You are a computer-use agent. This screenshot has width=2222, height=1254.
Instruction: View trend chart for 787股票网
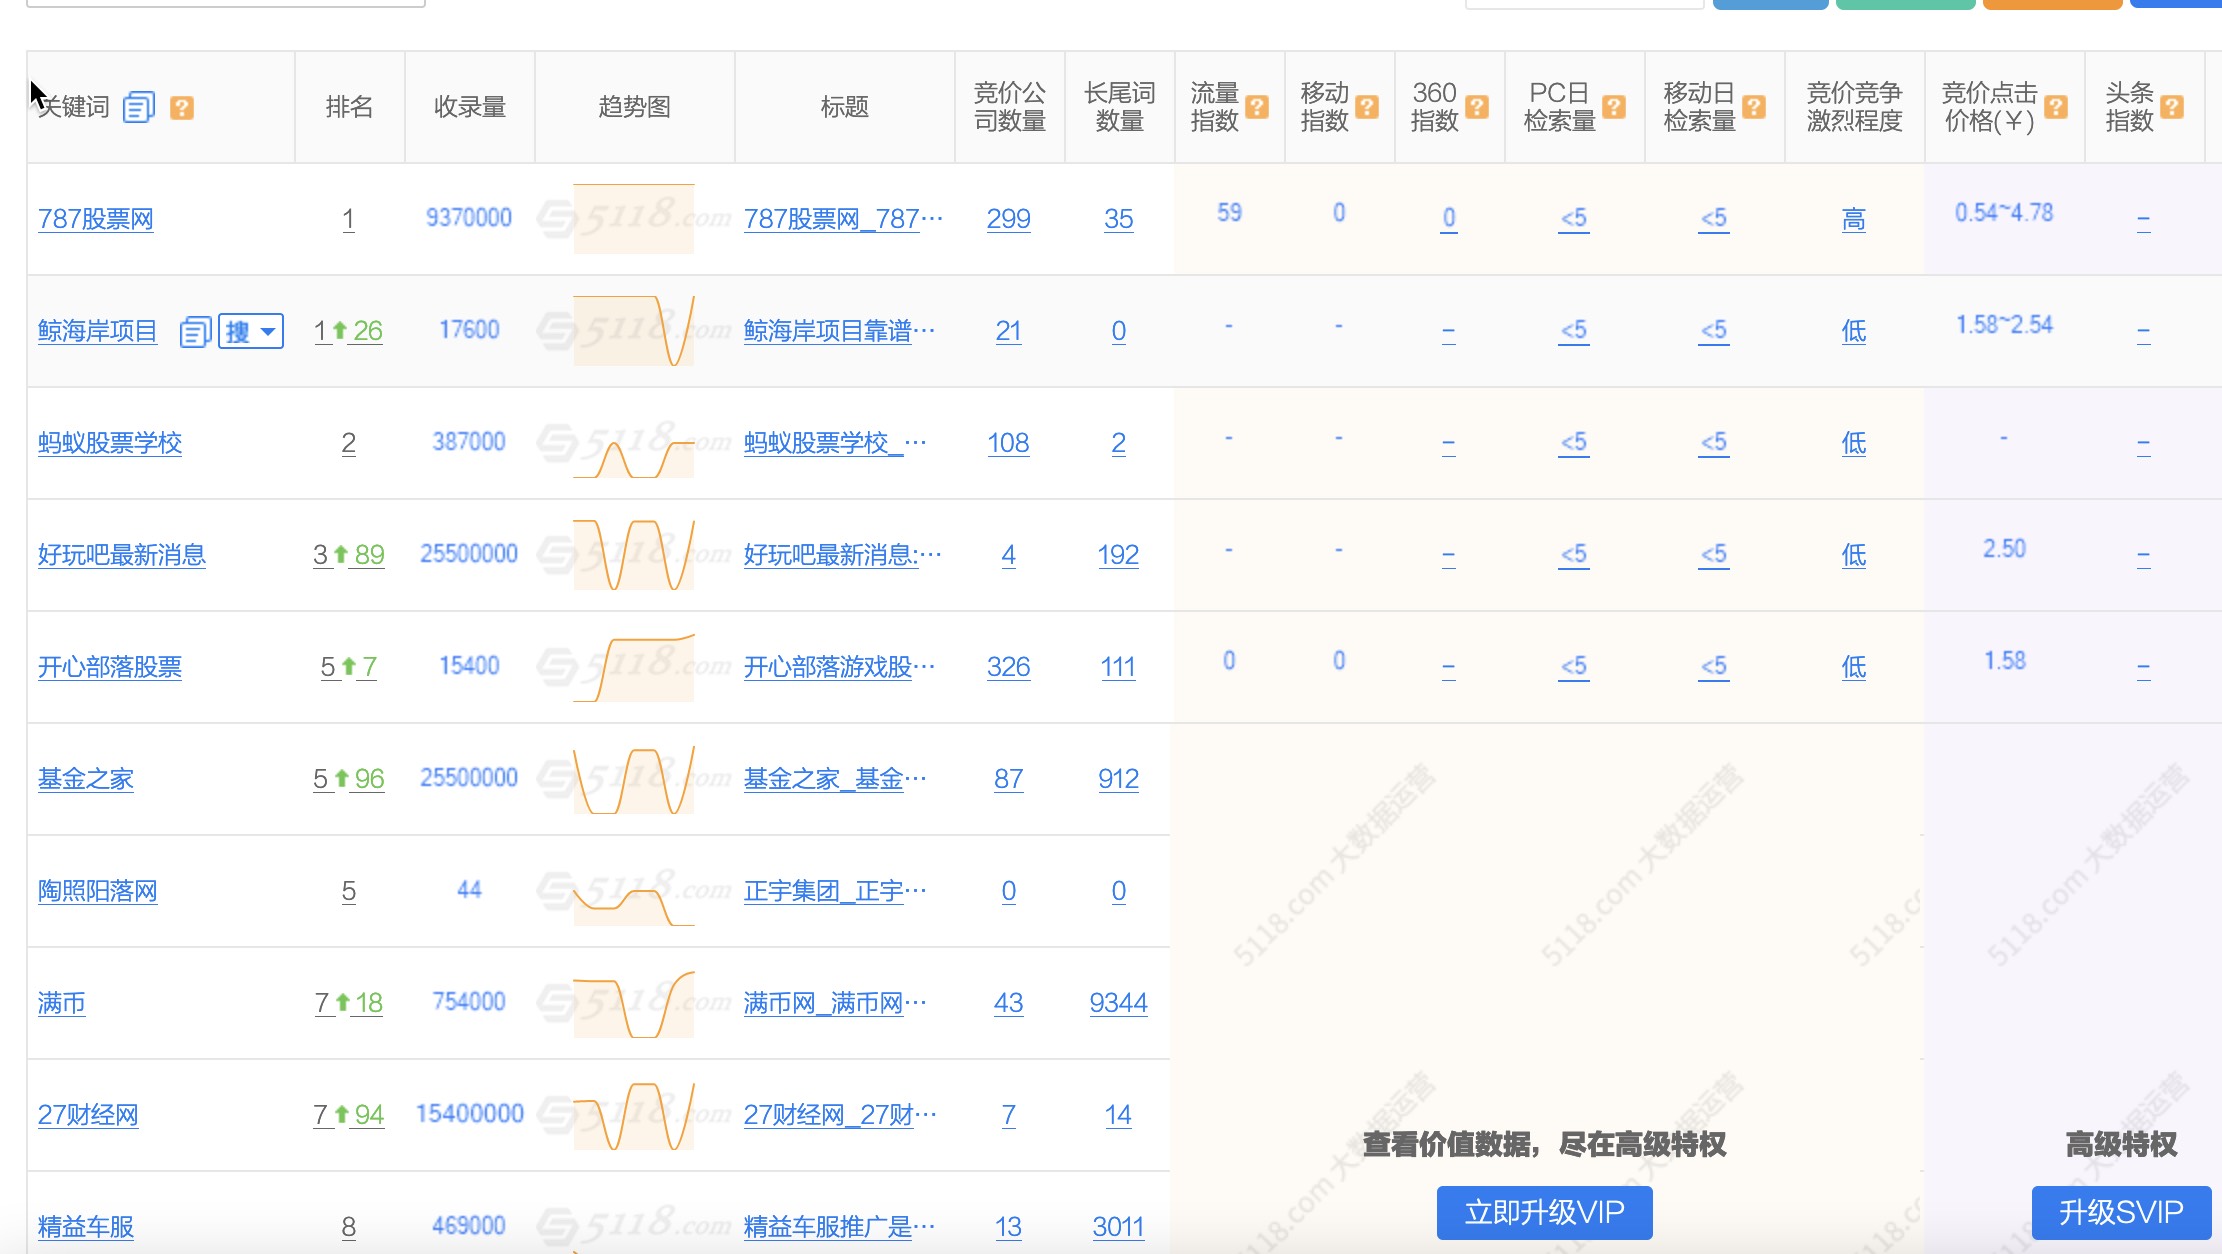pos(634,219)
